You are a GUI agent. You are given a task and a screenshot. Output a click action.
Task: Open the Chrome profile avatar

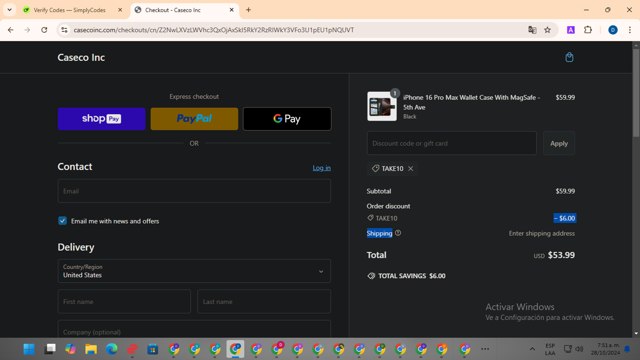click(613, 30)
